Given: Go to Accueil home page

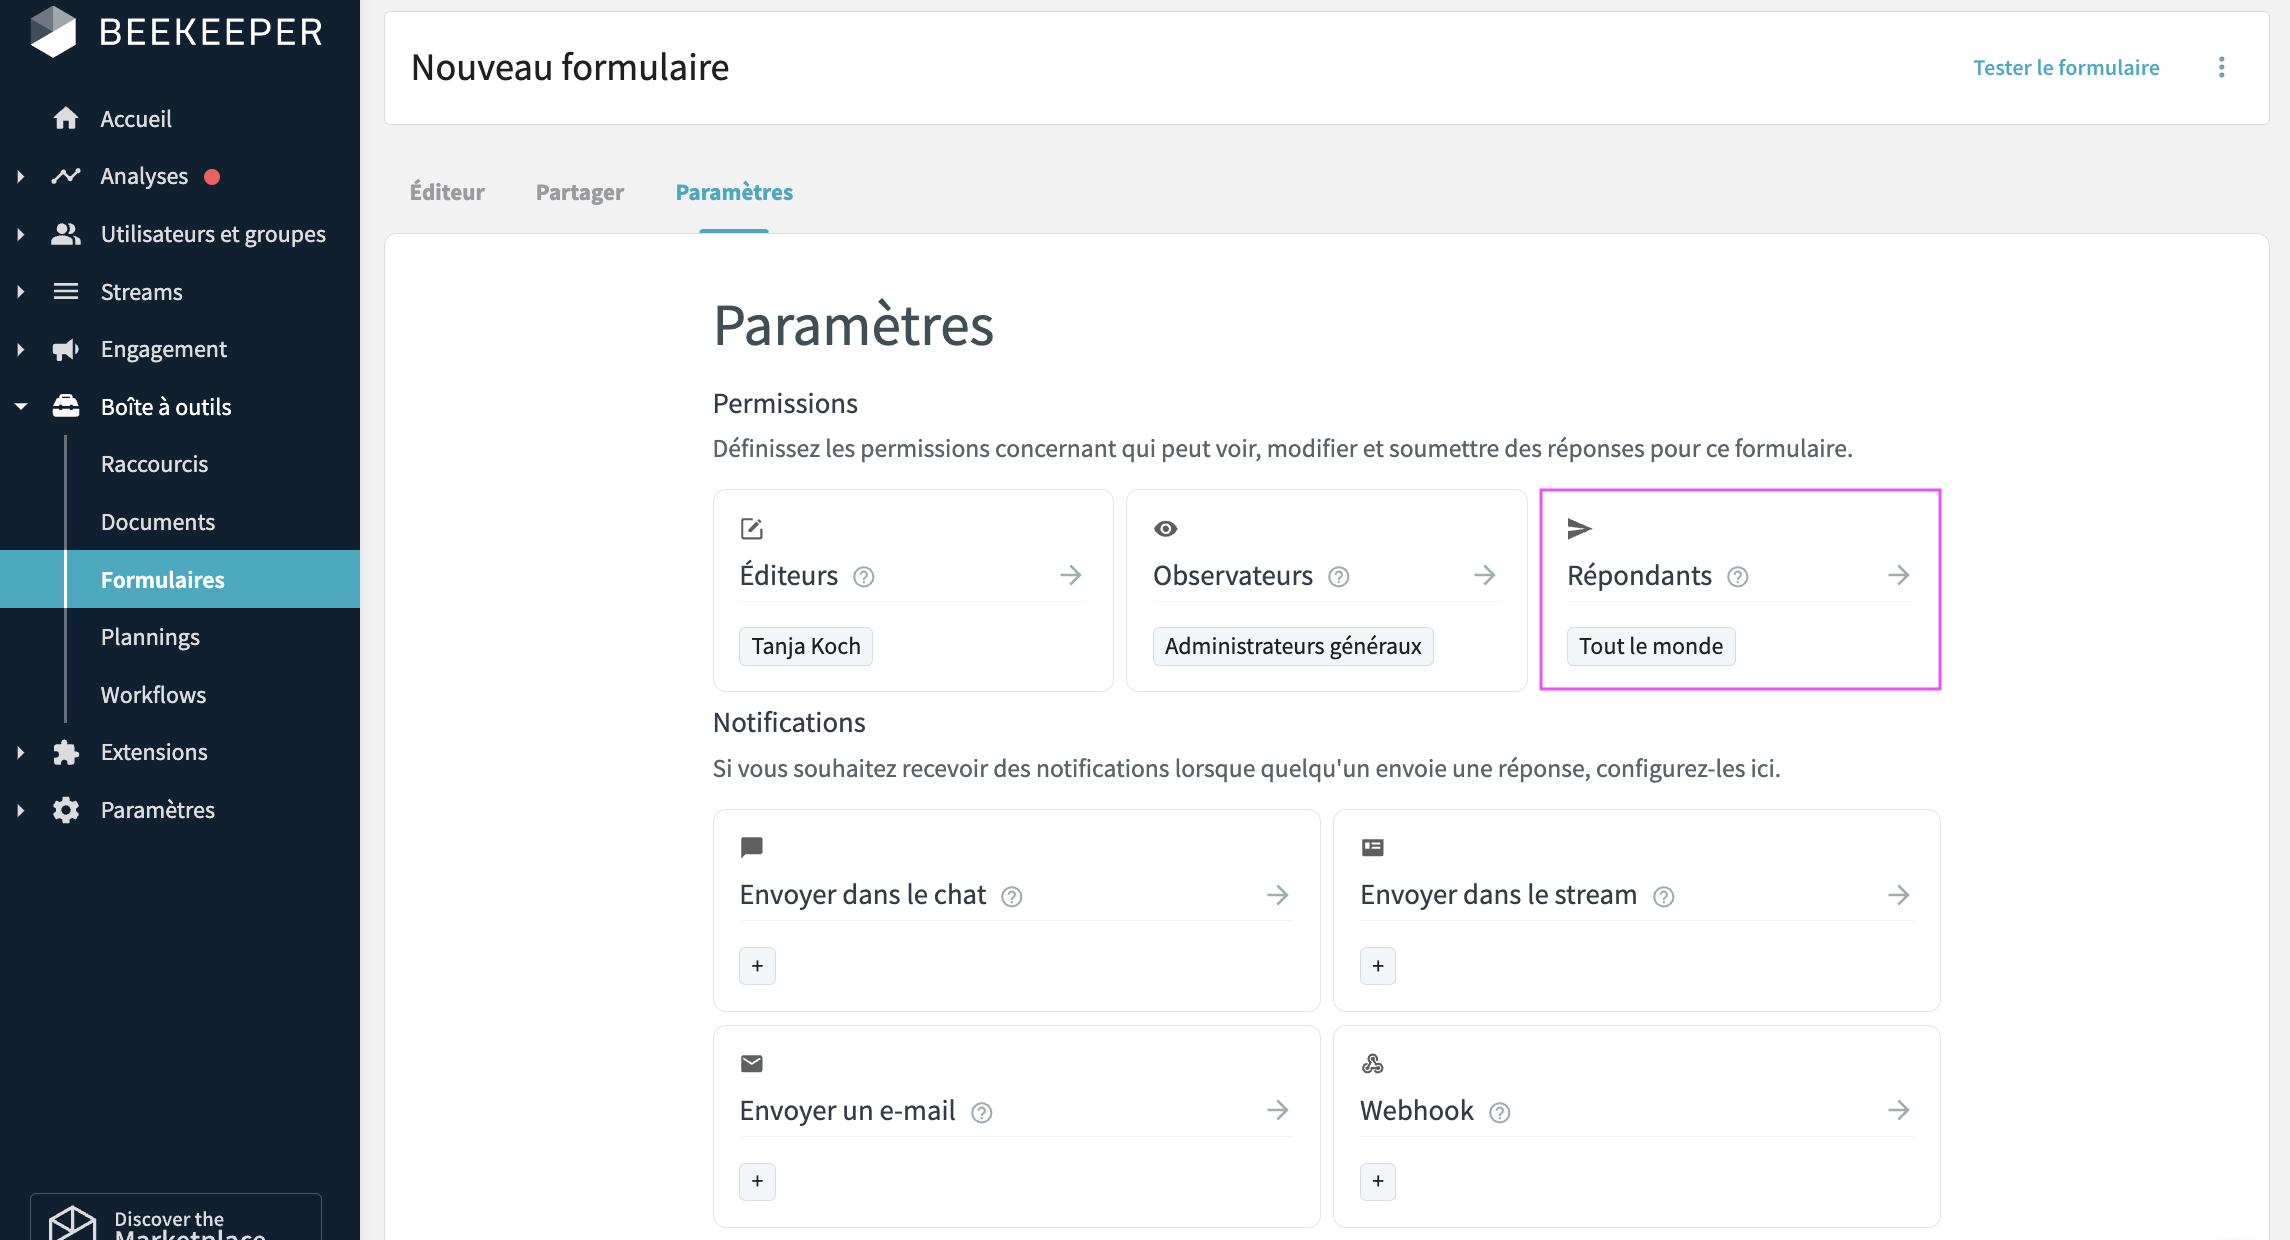Looking at the screenshot, I should tap(136, 119).
